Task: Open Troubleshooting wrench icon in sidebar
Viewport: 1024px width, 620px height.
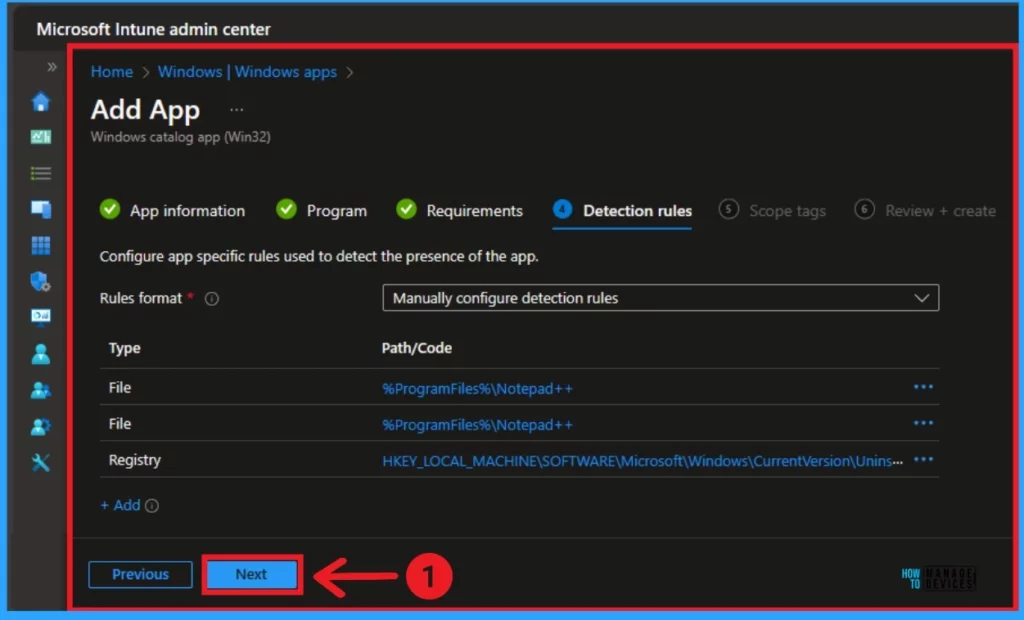Action: (x=40, y=463)
